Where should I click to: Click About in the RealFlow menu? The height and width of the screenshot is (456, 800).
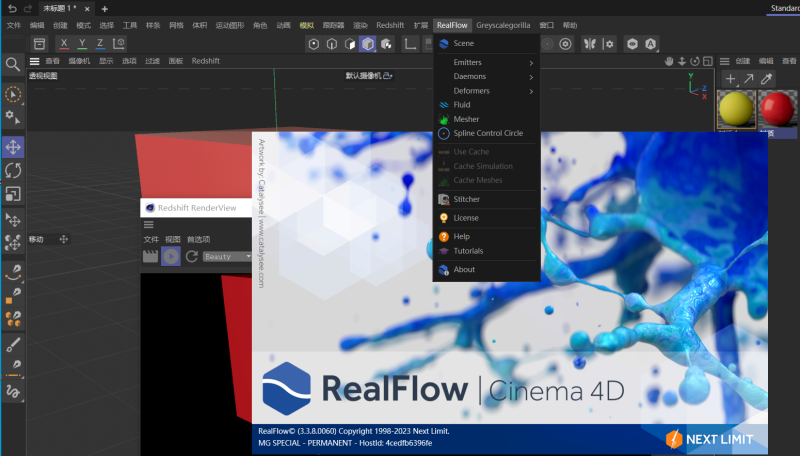pos(487,269)
